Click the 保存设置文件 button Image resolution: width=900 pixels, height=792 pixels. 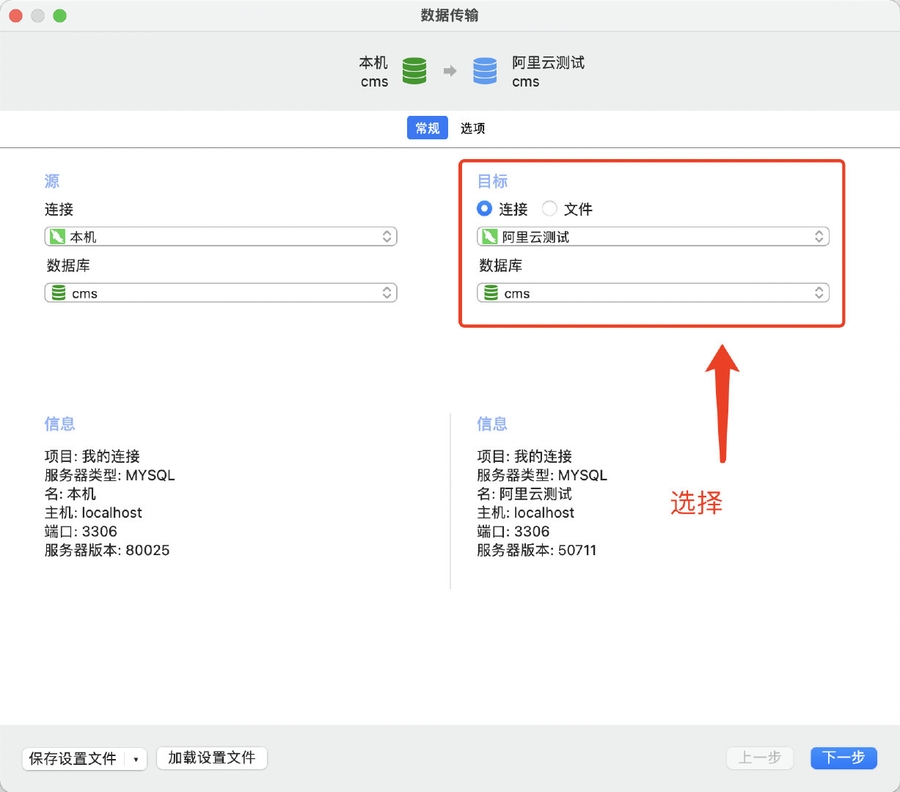(73, 759)
